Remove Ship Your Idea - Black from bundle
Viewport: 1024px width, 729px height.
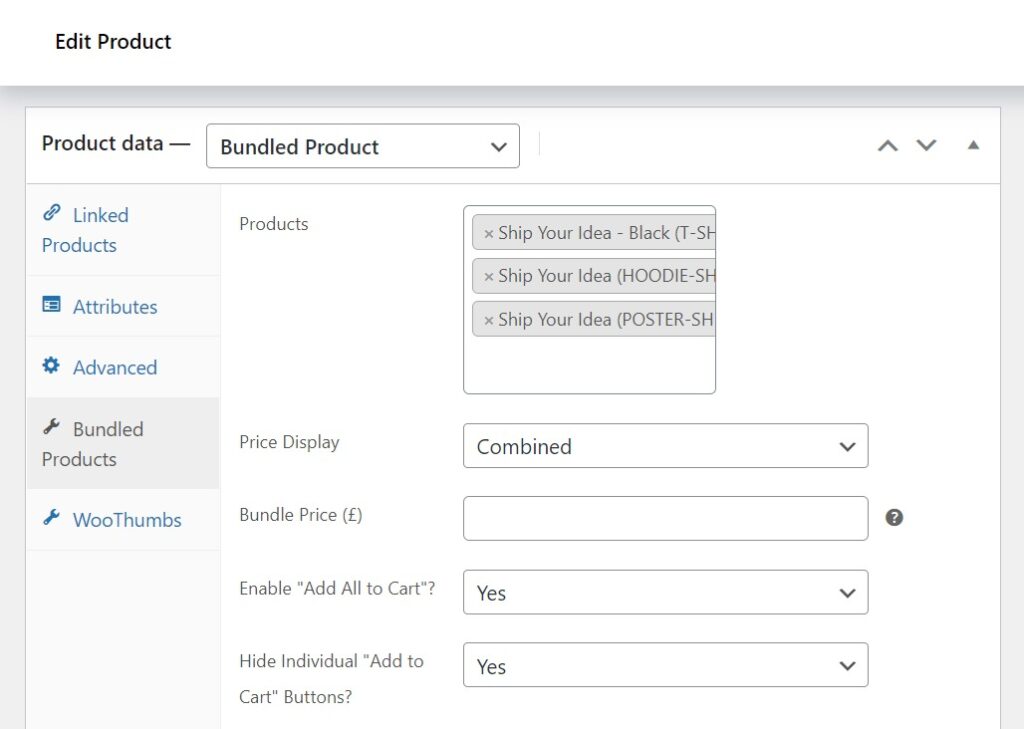click(488, 232)
